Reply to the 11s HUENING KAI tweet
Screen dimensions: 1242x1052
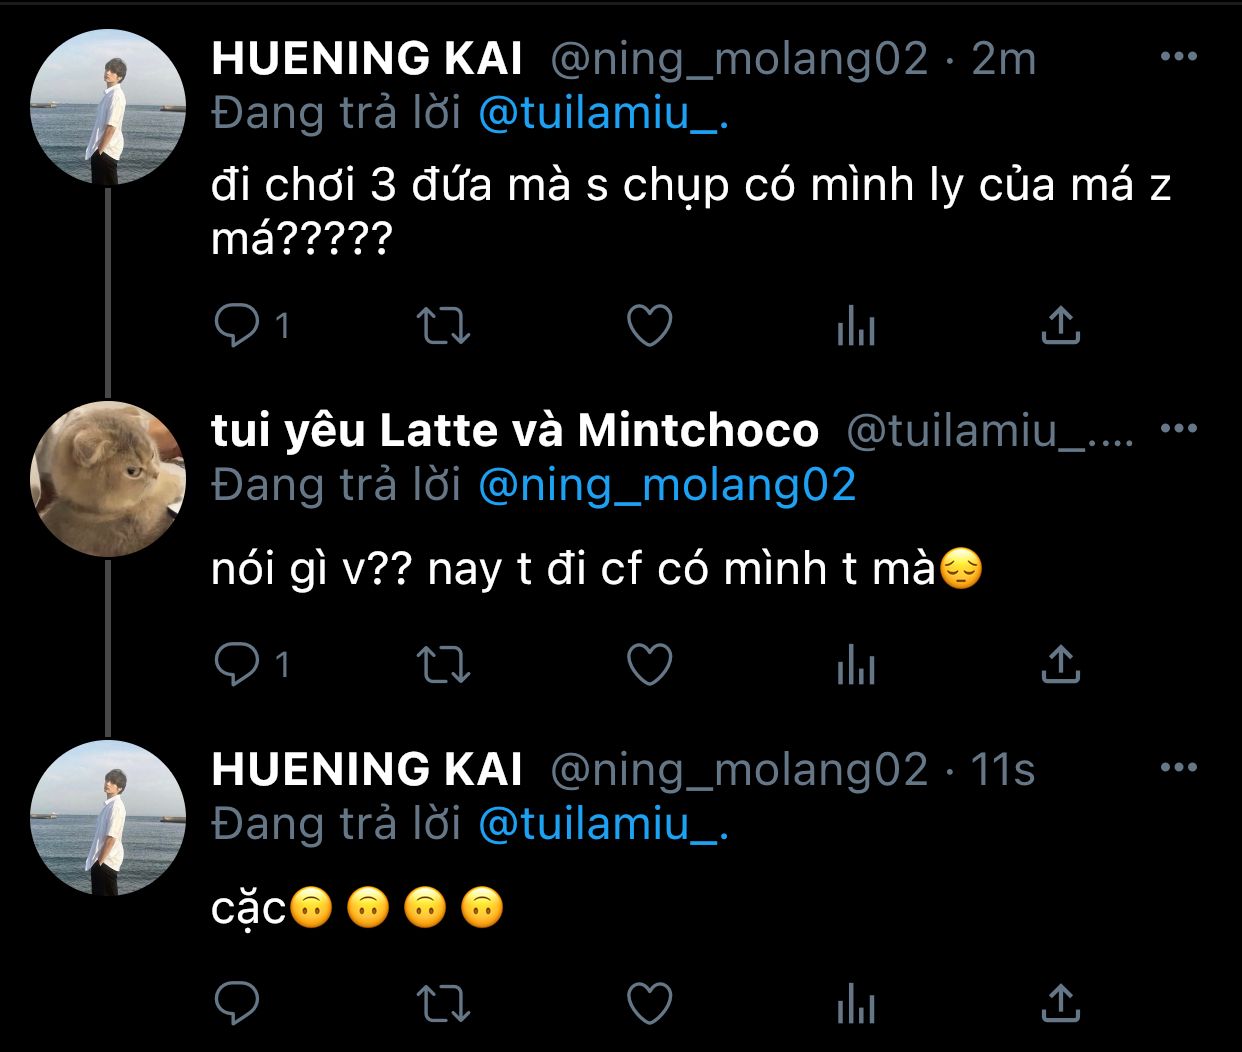pyautogui.click(x=238, y=1004)
